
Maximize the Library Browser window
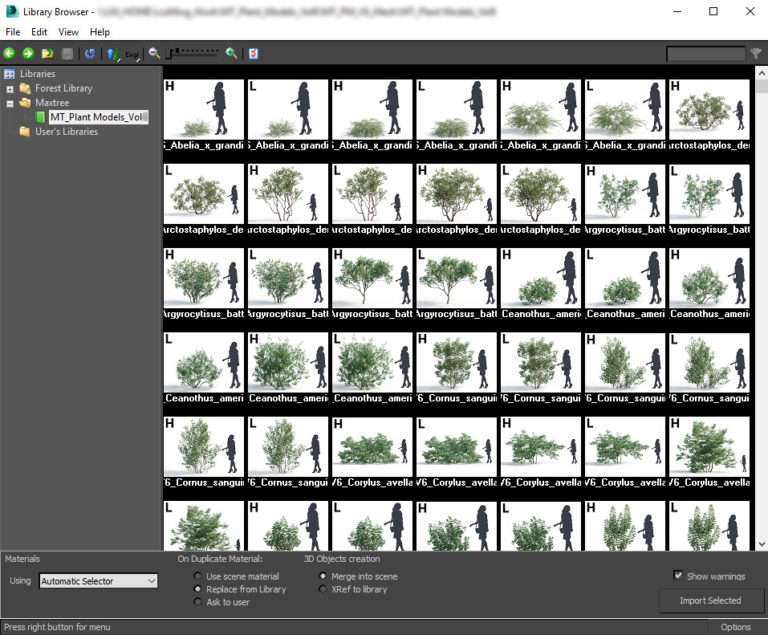(714, 11)
